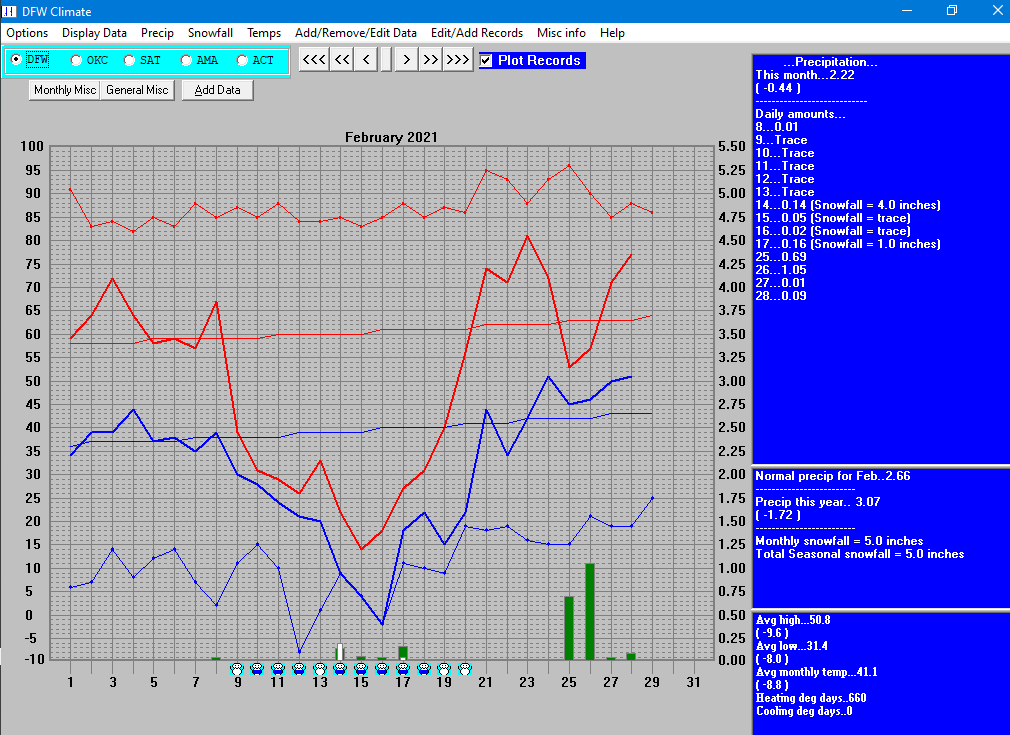The height and width of the screenshot is (735, 1010).
Task: Maximize or restore the DFW Climate window
Action: coord(951,10)
